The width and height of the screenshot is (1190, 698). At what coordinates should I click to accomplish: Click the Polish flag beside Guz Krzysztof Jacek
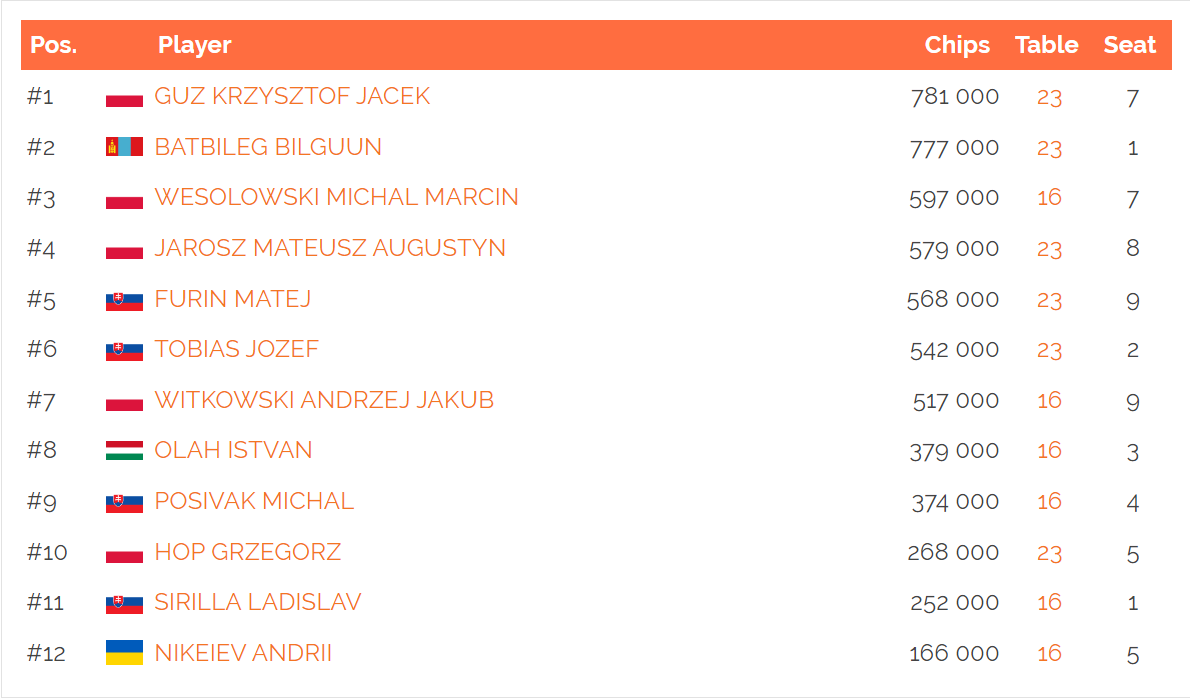pyautogui.click(x=124, y=96)
